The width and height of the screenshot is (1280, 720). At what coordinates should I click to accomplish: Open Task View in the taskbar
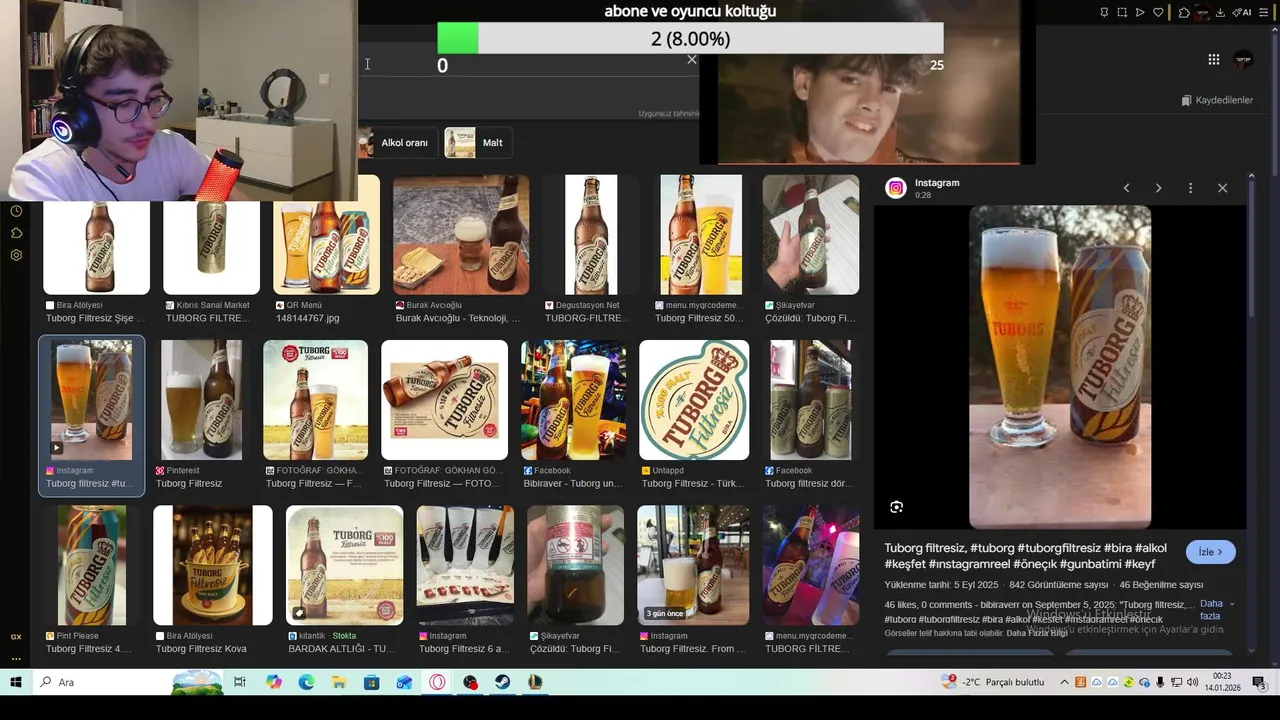240,682
